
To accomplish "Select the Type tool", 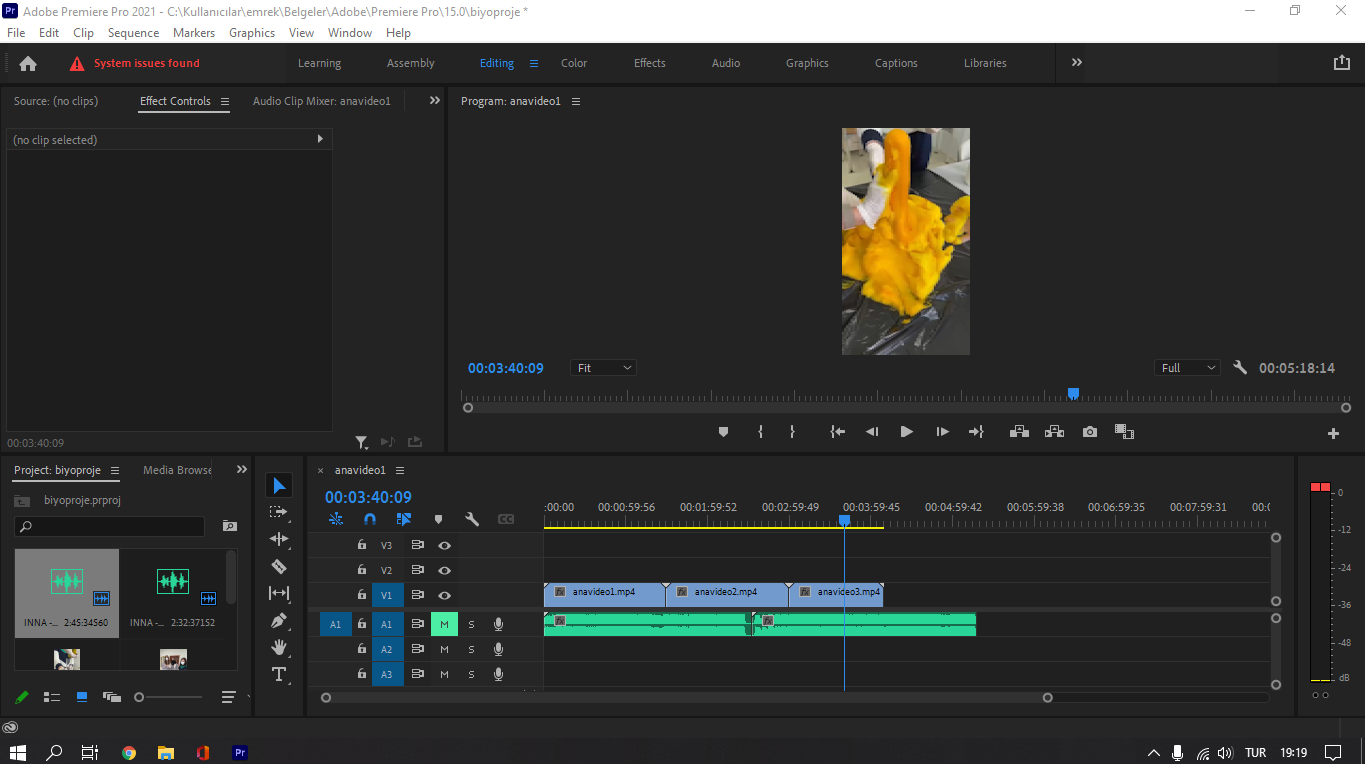I will 279,674.
